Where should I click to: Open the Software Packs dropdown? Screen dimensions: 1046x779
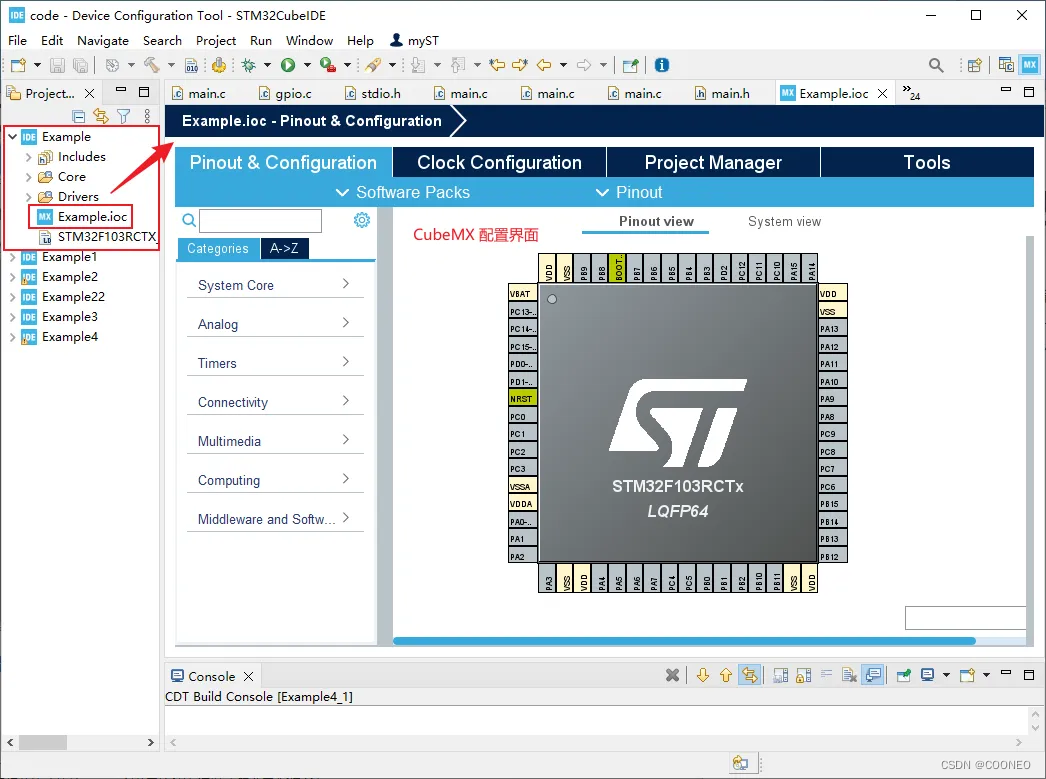point(403,192)
